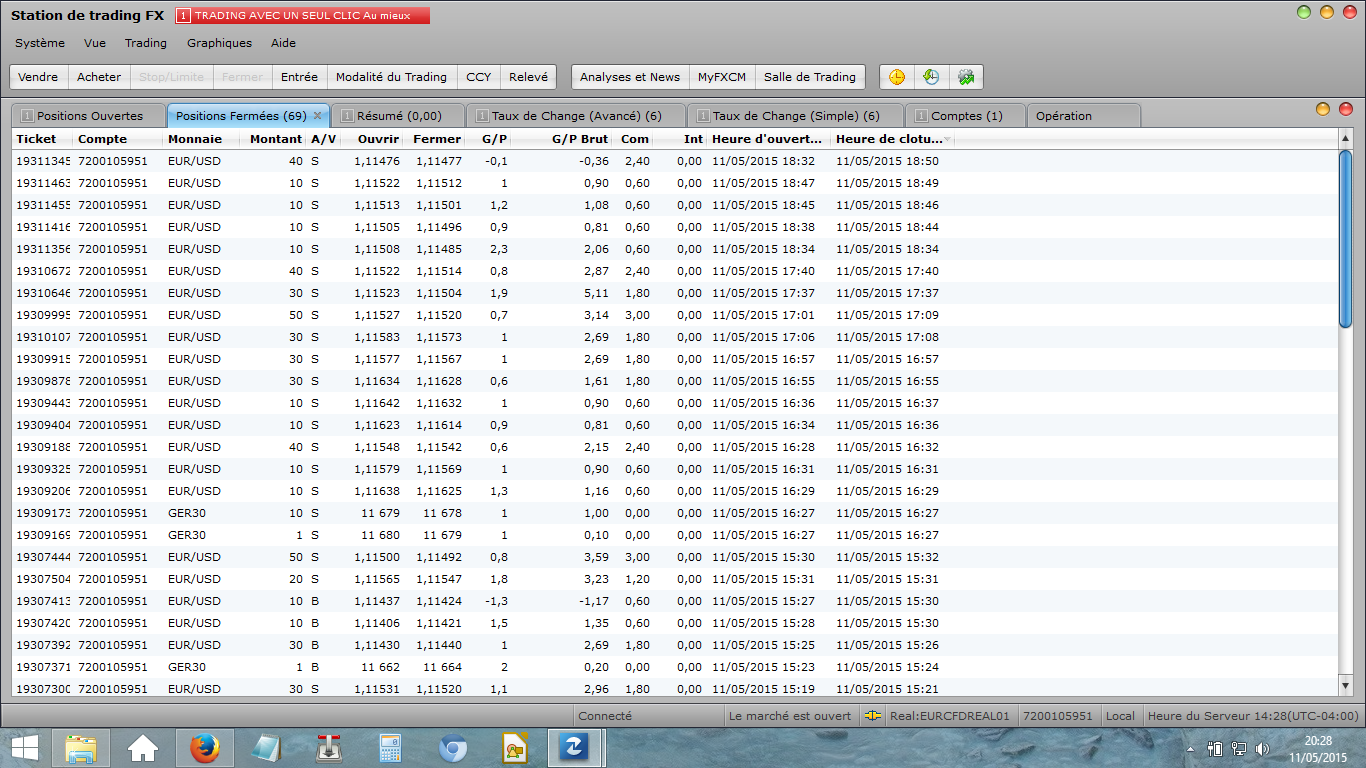Image resolution: width=1366 pixels, height=768 pixels.
Task: Open the Graphiques menu
Action: point(220,43)
